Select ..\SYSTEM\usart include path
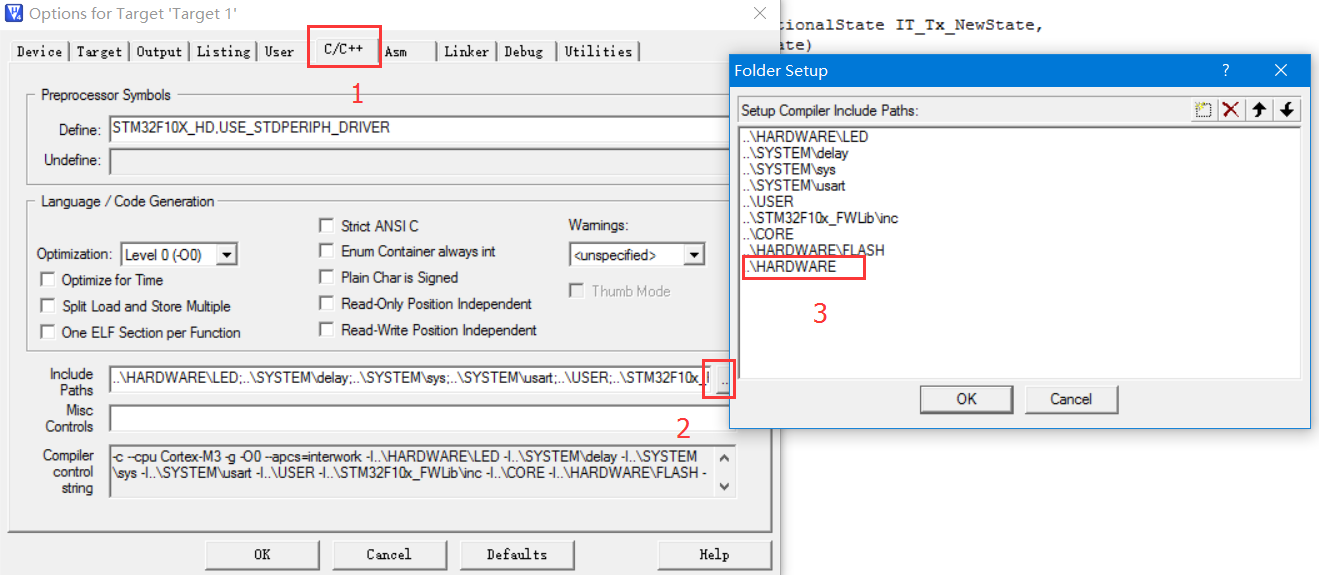Screen dimensions: 1319x575 pos(794,185)
